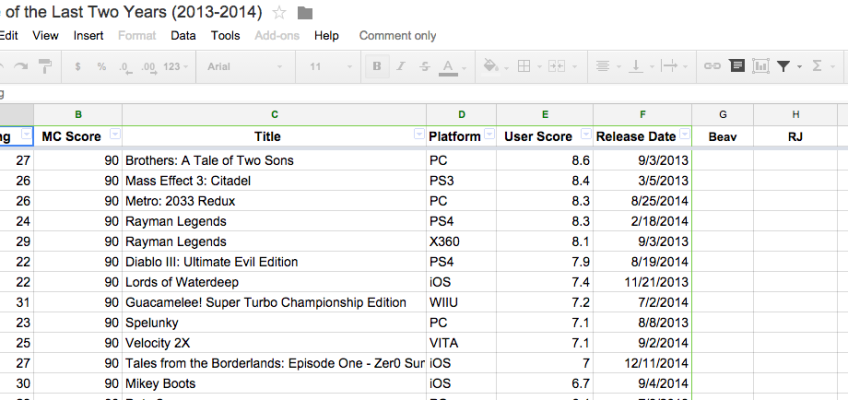848x400 pixels.
Task: Open the Format menu
Action: pyautogui.click(x=137, y=36)
